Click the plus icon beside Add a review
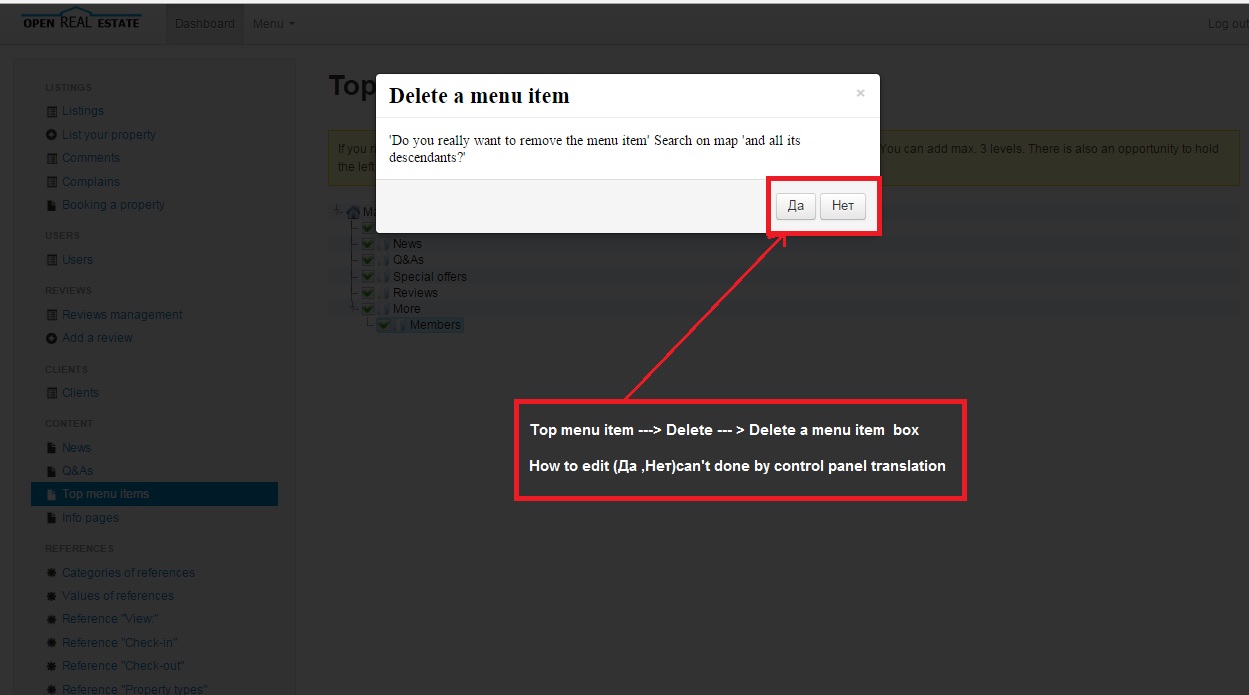Screen dimensions: 1249x695 tap(50, 337)
